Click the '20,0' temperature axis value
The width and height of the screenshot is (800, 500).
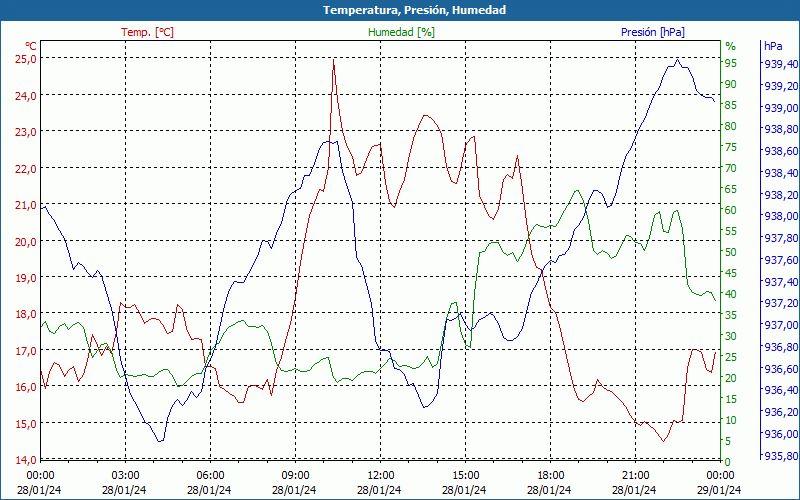coord(26,241)
